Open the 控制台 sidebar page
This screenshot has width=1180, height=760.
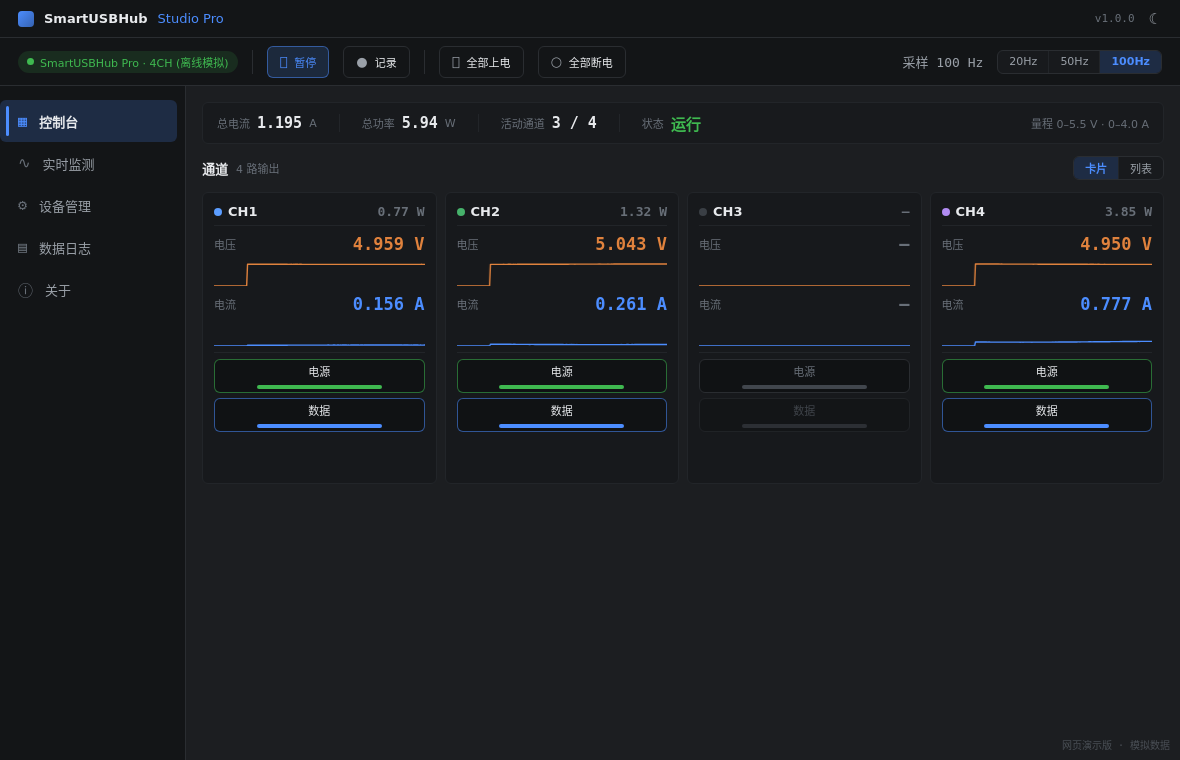point(89,121)
